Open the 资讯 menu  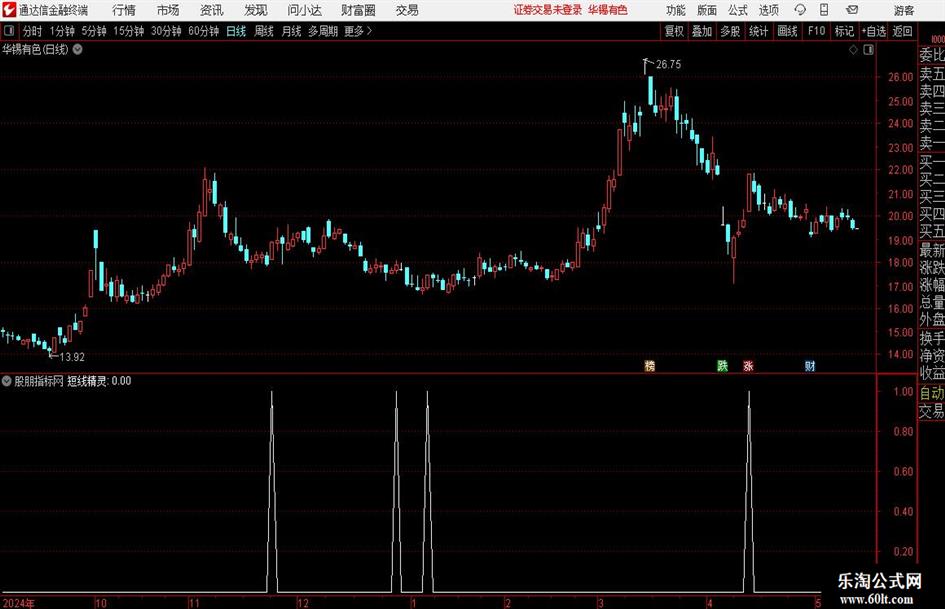(212, 10)
